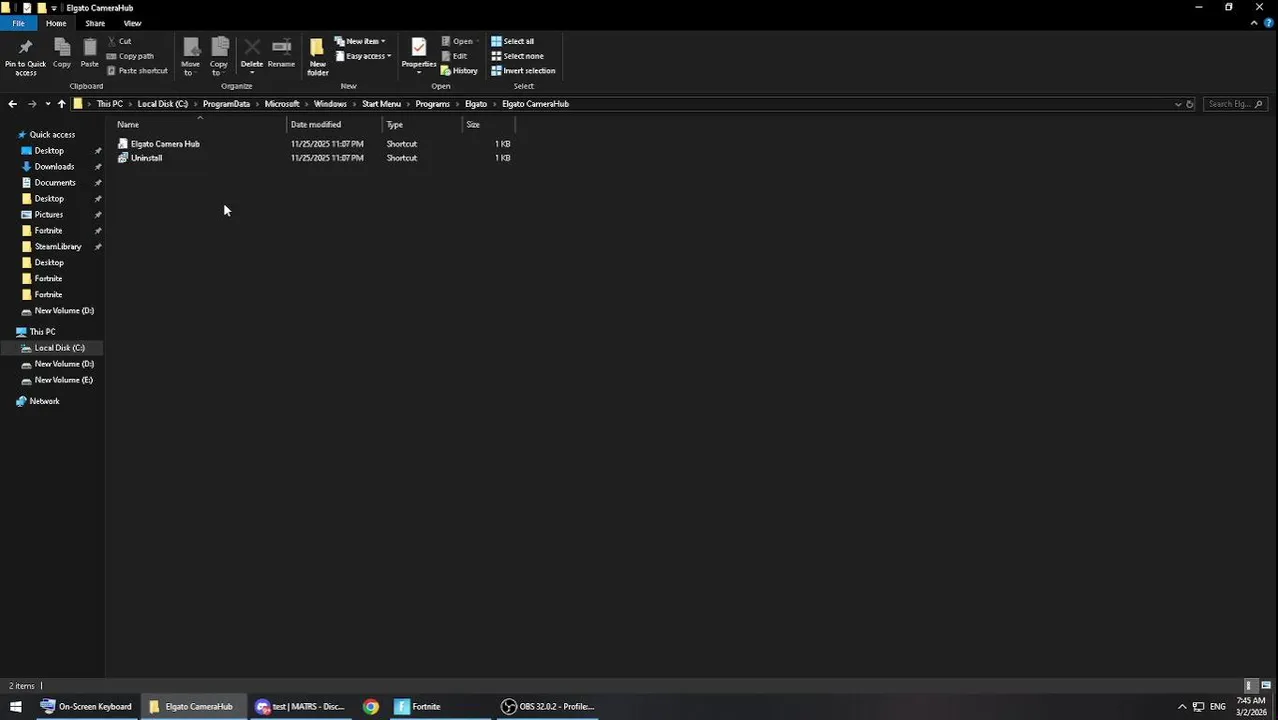The width and height of the screenshot is (1278, 720).
Task: Click Select none in ribbon
Action: coord(517,56)
